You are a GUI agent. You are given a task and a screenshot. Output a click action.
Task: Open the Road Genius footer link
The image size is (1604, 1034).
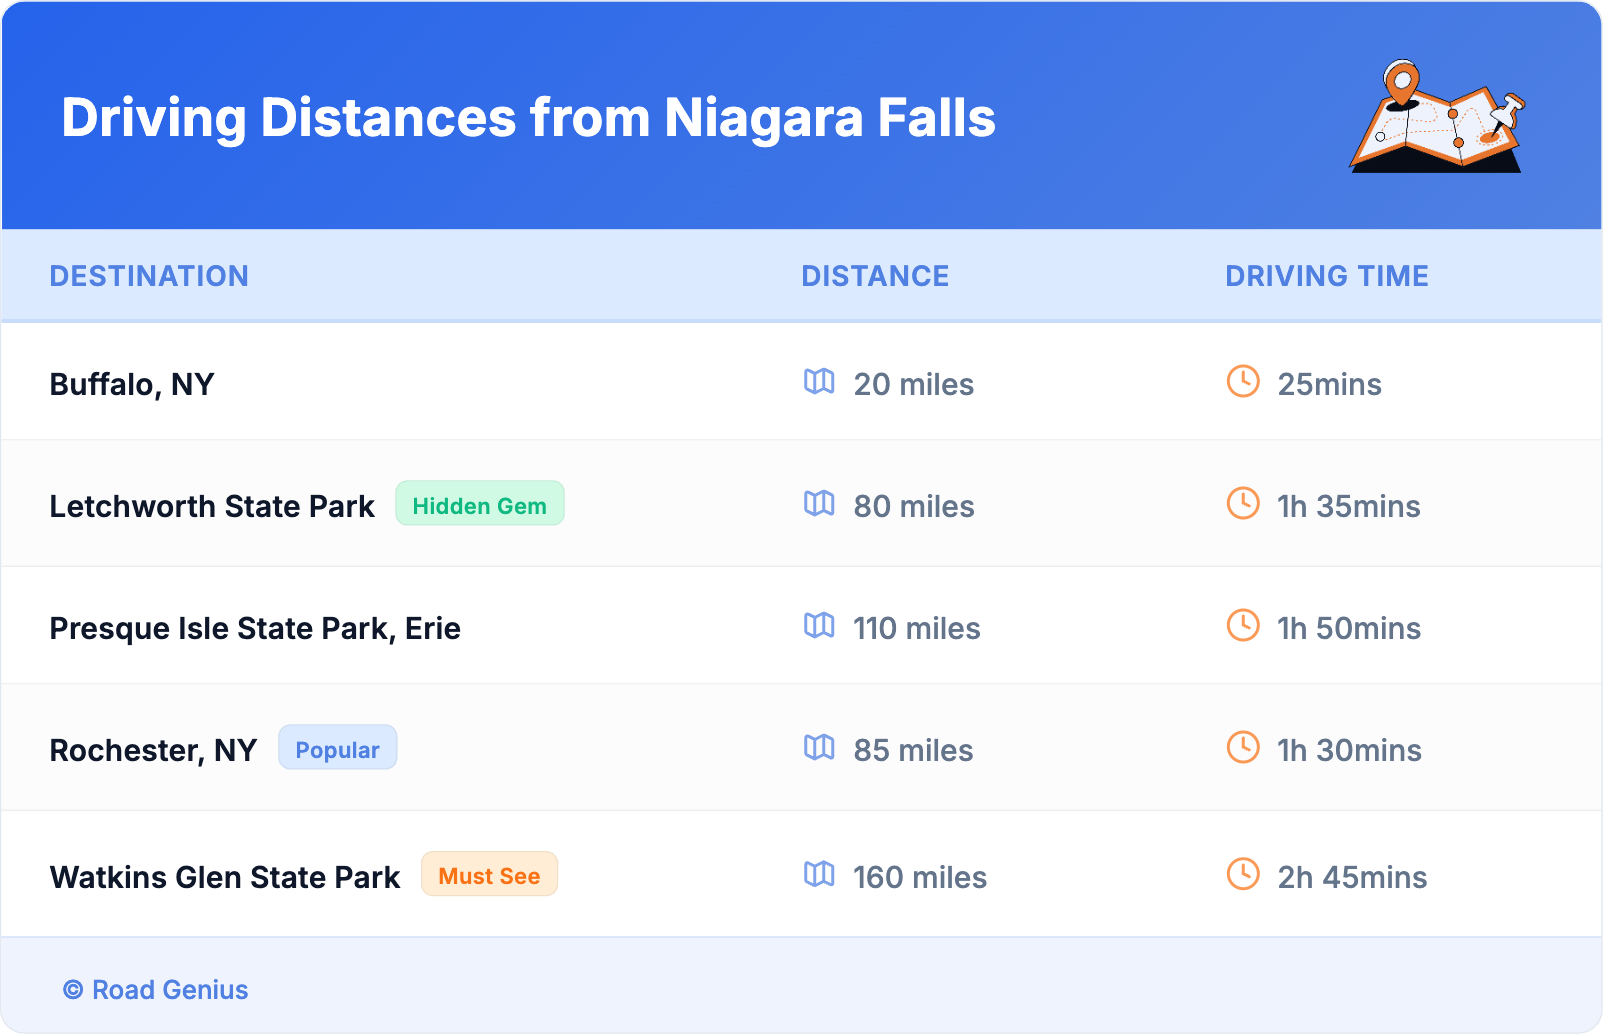click(x=156, y=990)
